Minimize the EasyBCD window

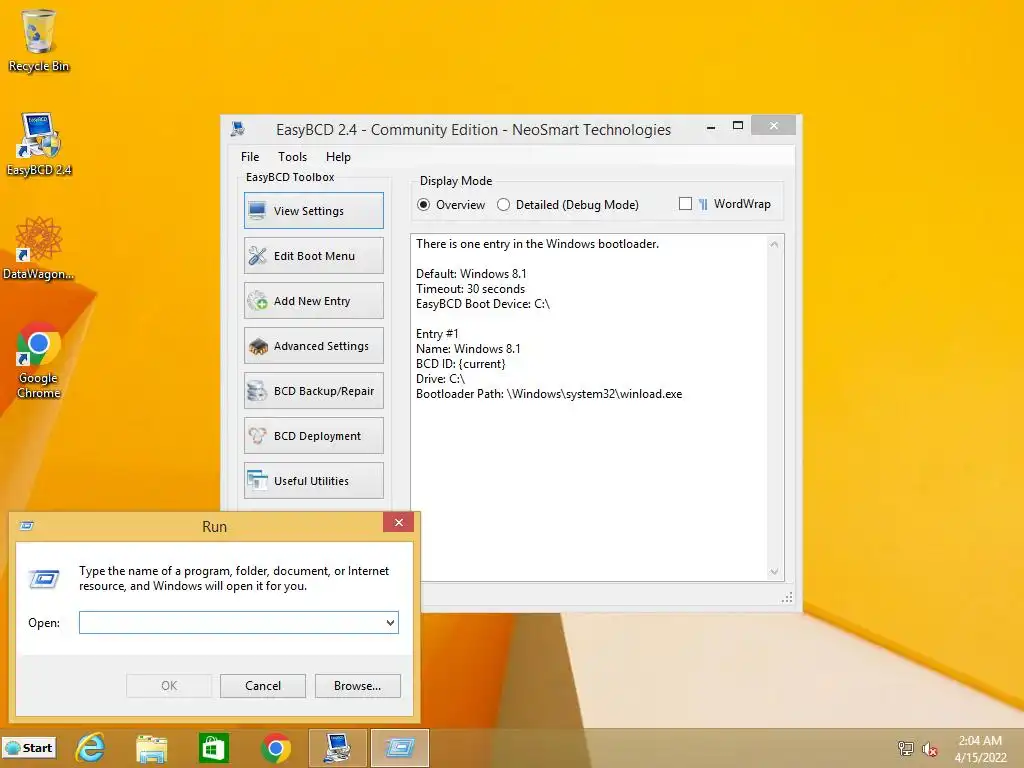click(x=711, y=127)
